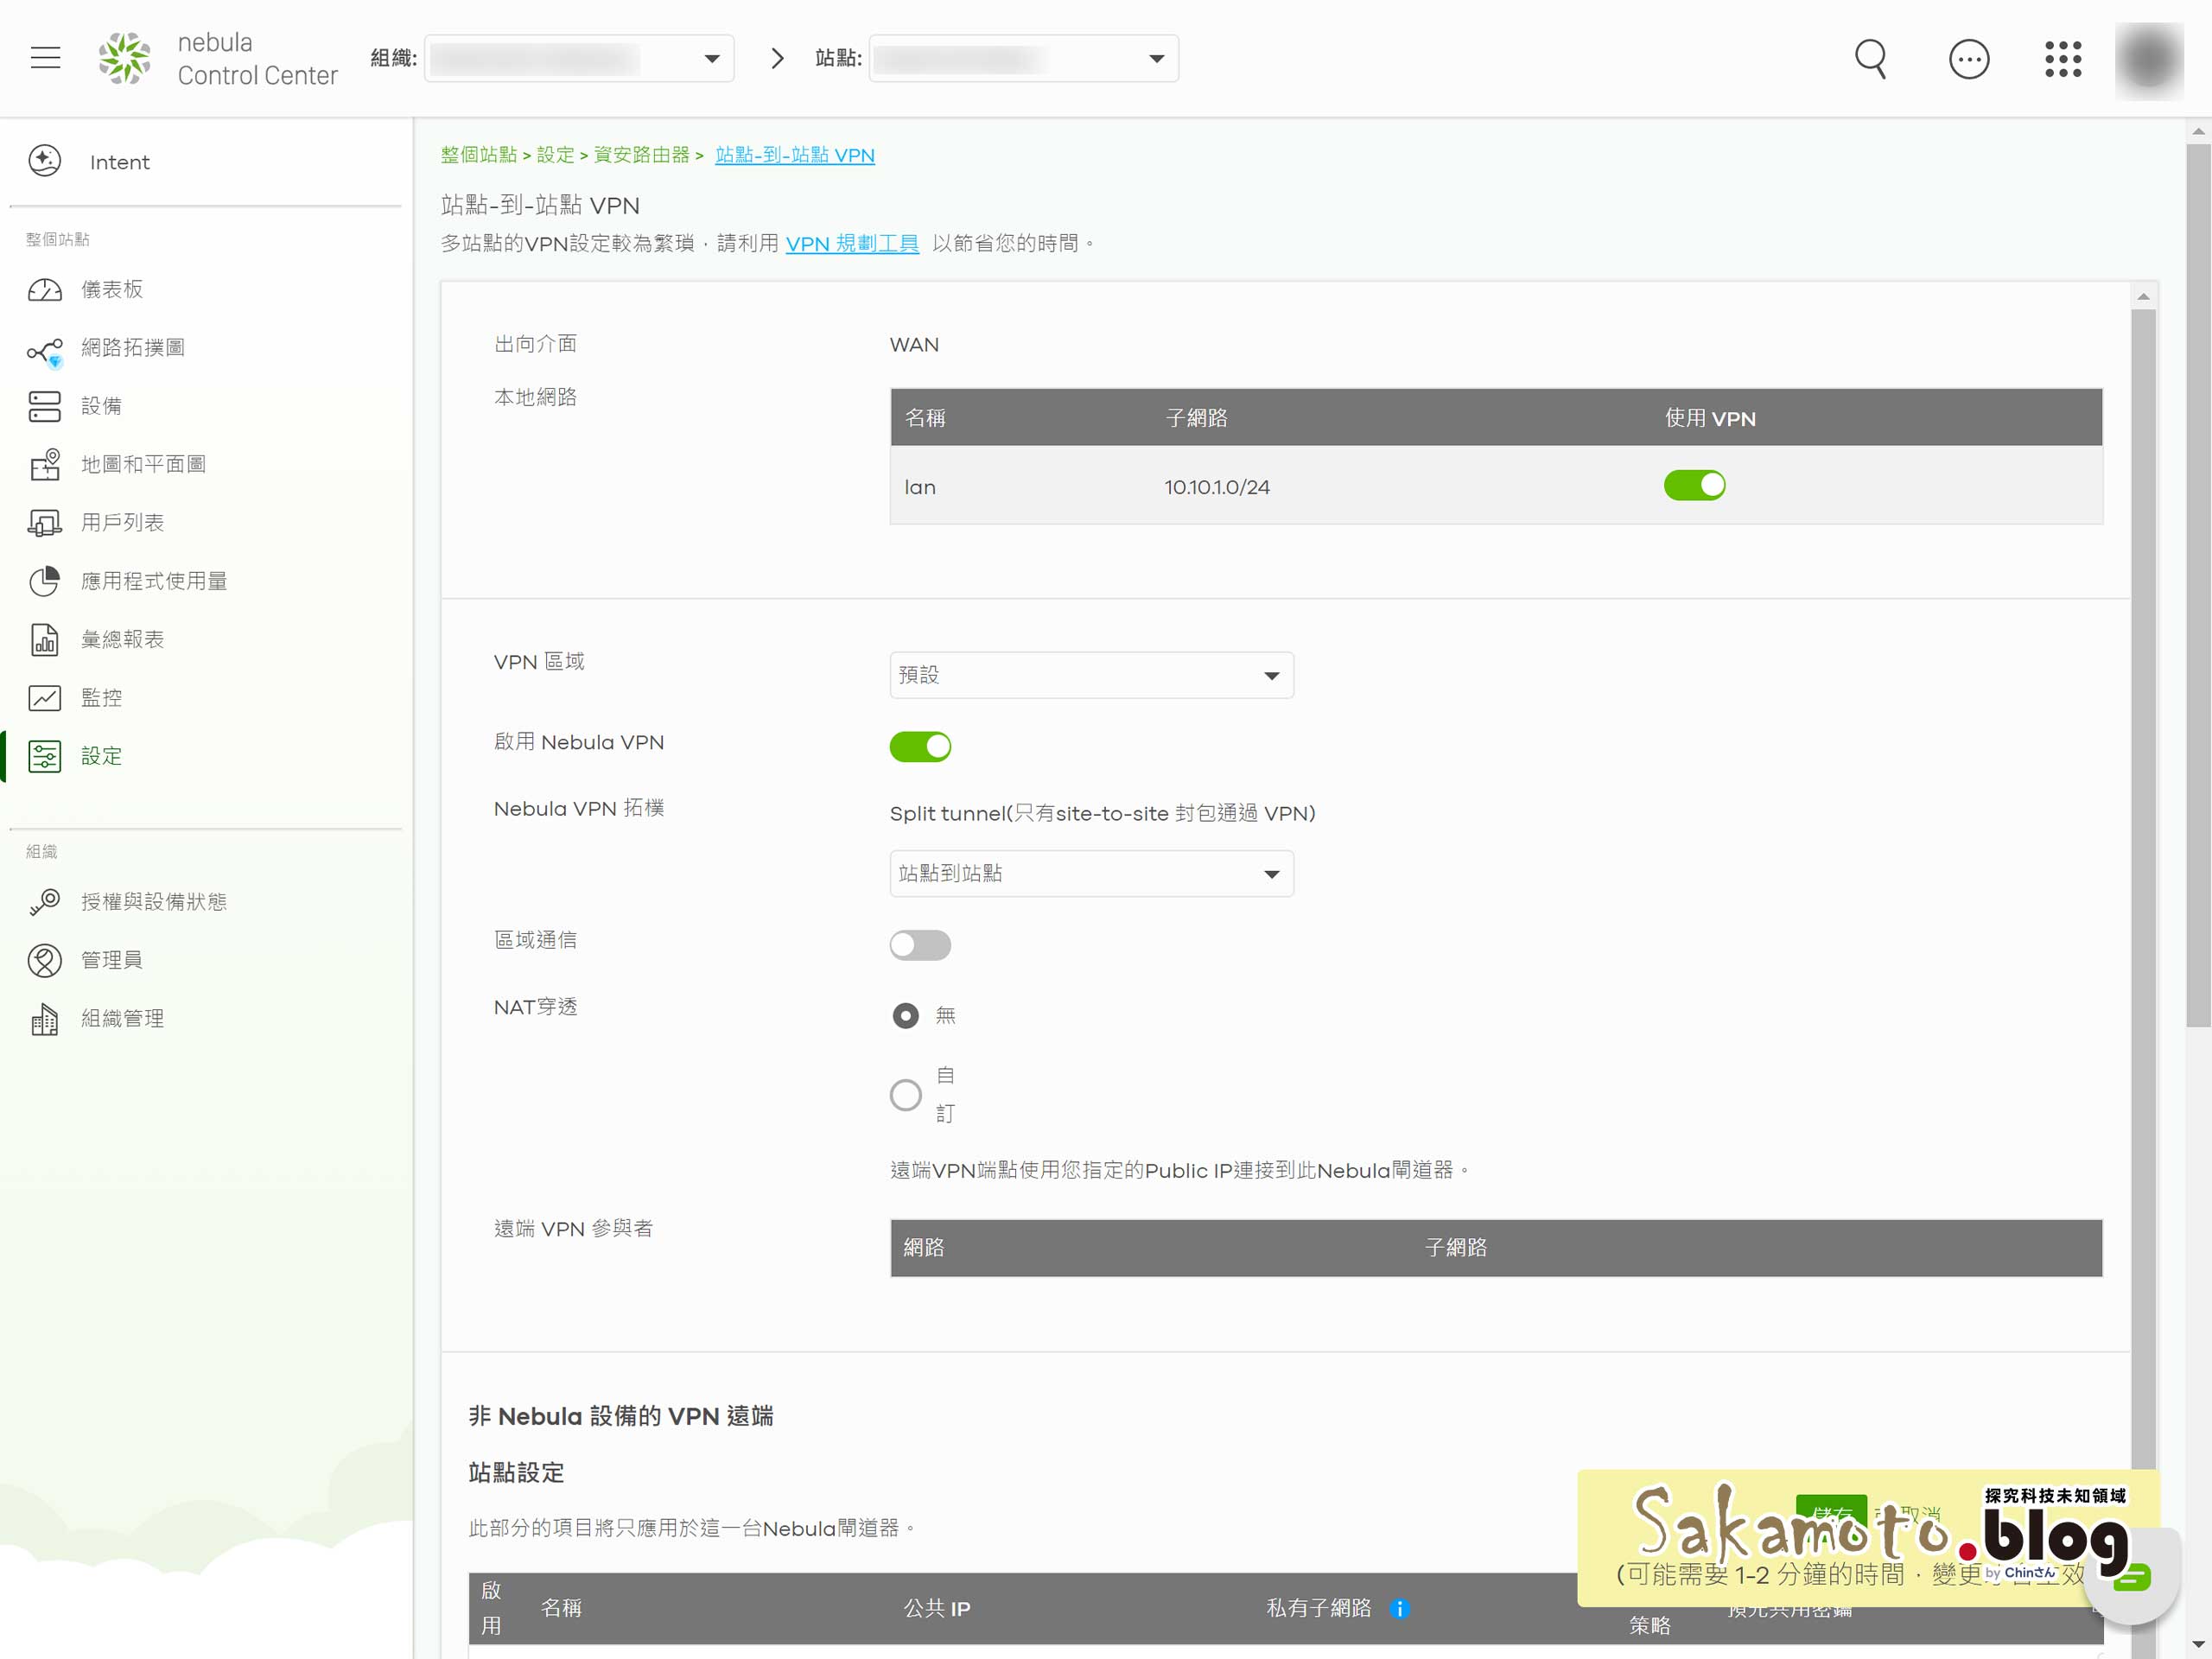
Task: Click inner panel scrollbar up arrow
Action: tap(2143, 296)
